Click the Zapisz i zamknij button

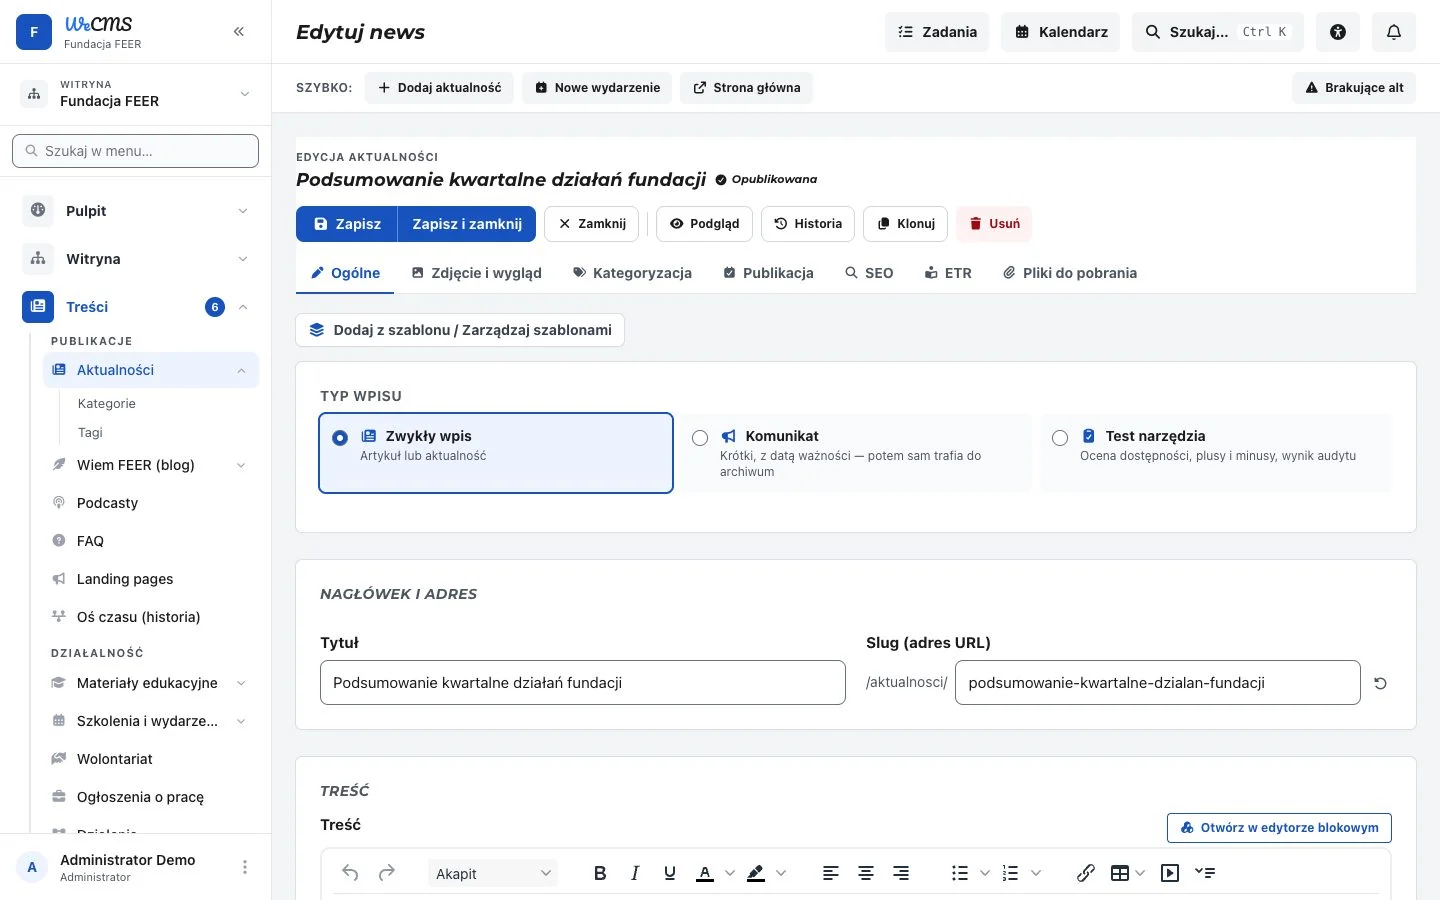(467, 224)
